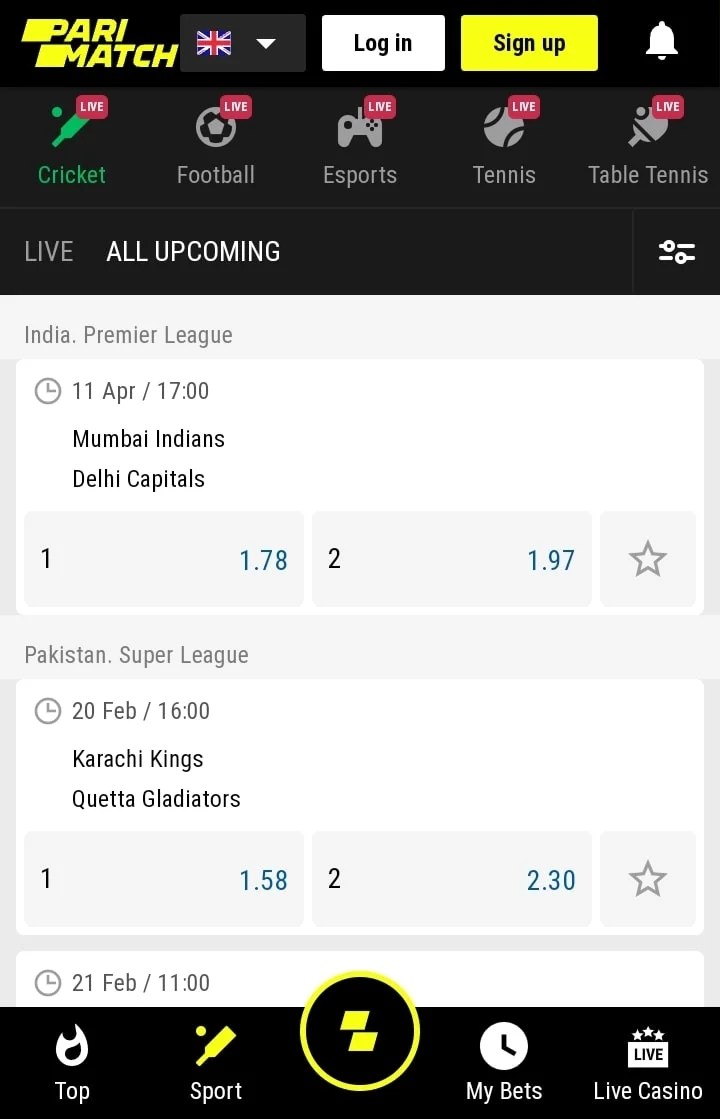Switch to the ALL UPCOMING tab
This screenshot has width=720, height=1119.
tap(193, 252)
